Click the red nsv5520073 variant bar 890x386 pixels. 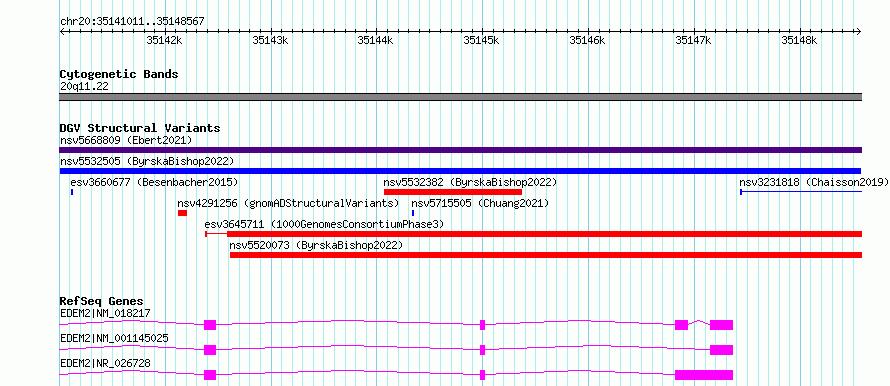[x=545, y=255]
